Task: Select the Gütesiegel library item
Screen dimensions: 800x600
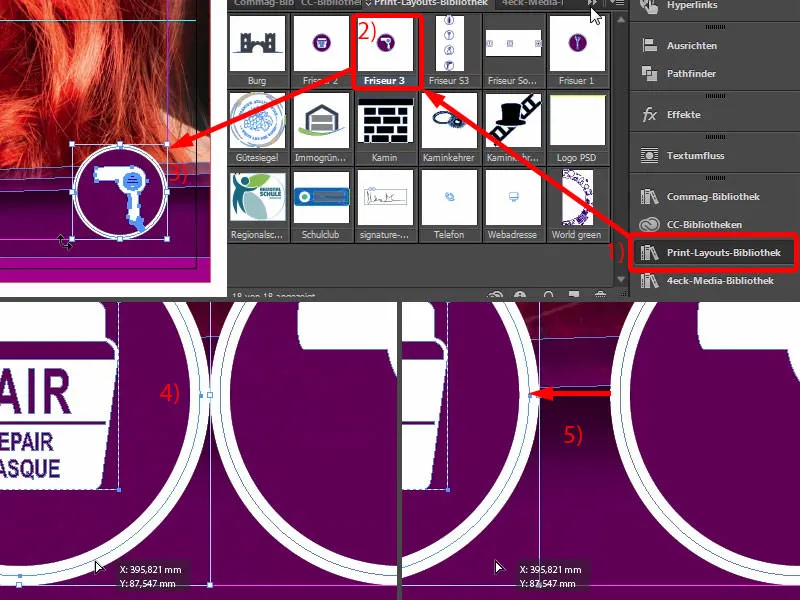Action: (257, 128)
